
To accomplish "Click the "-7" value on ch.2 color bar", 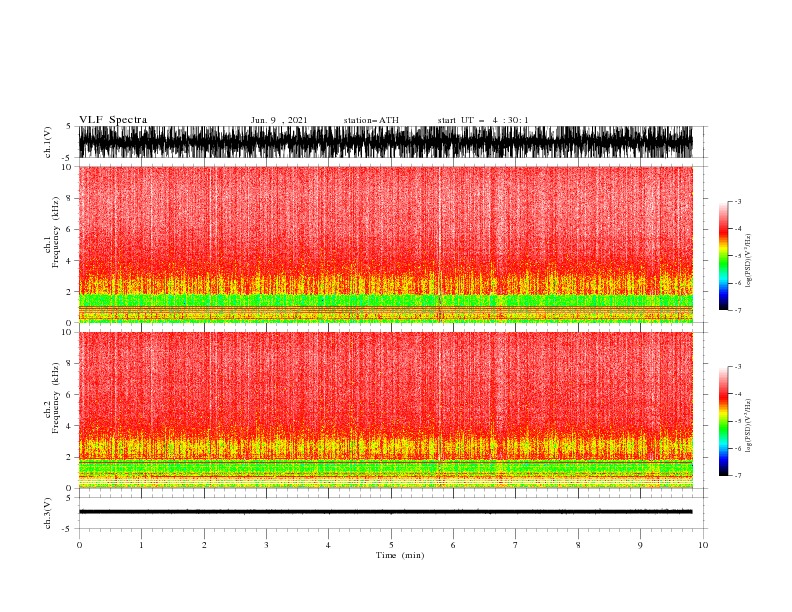I will coord(738,476).
